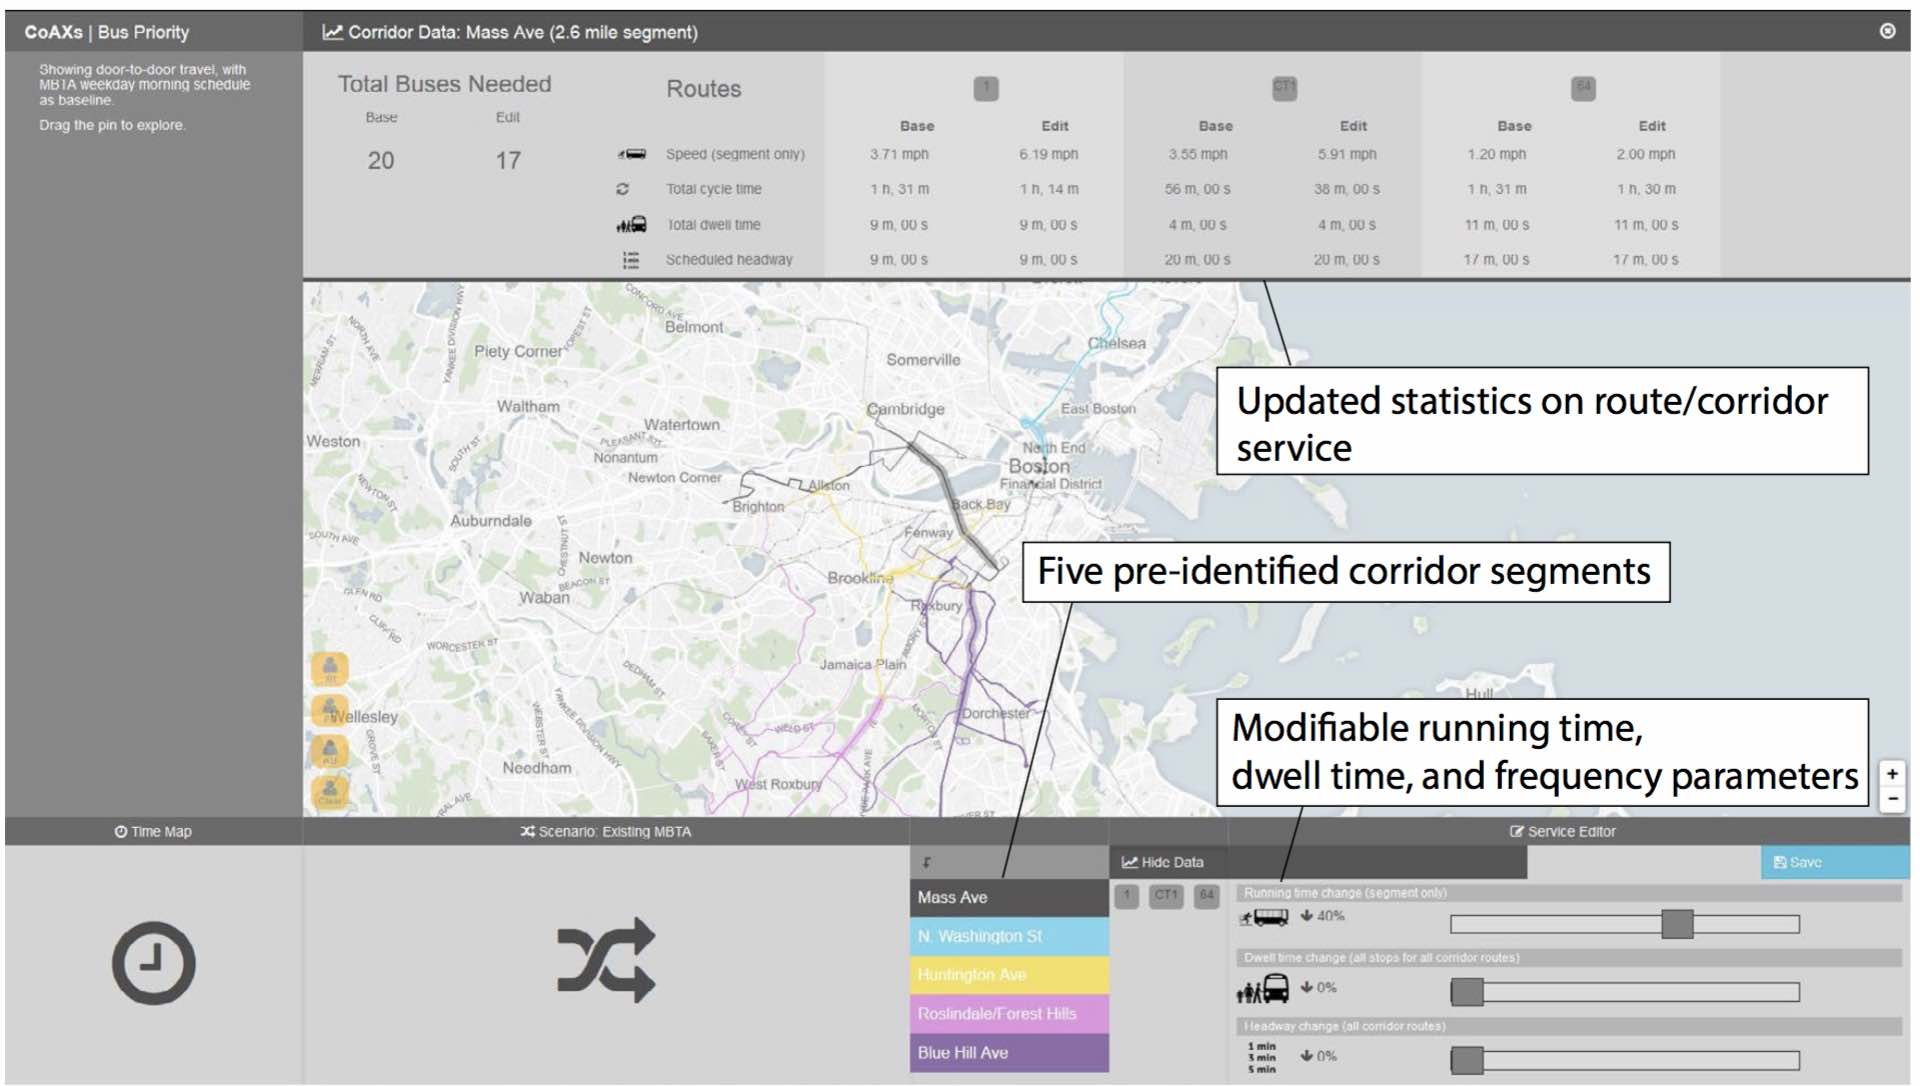Image resolution: width=1920 pixels, height=1086 pixels.
Task: Click the refresh icon beside Total cycle time
Action: coord(623,189)
